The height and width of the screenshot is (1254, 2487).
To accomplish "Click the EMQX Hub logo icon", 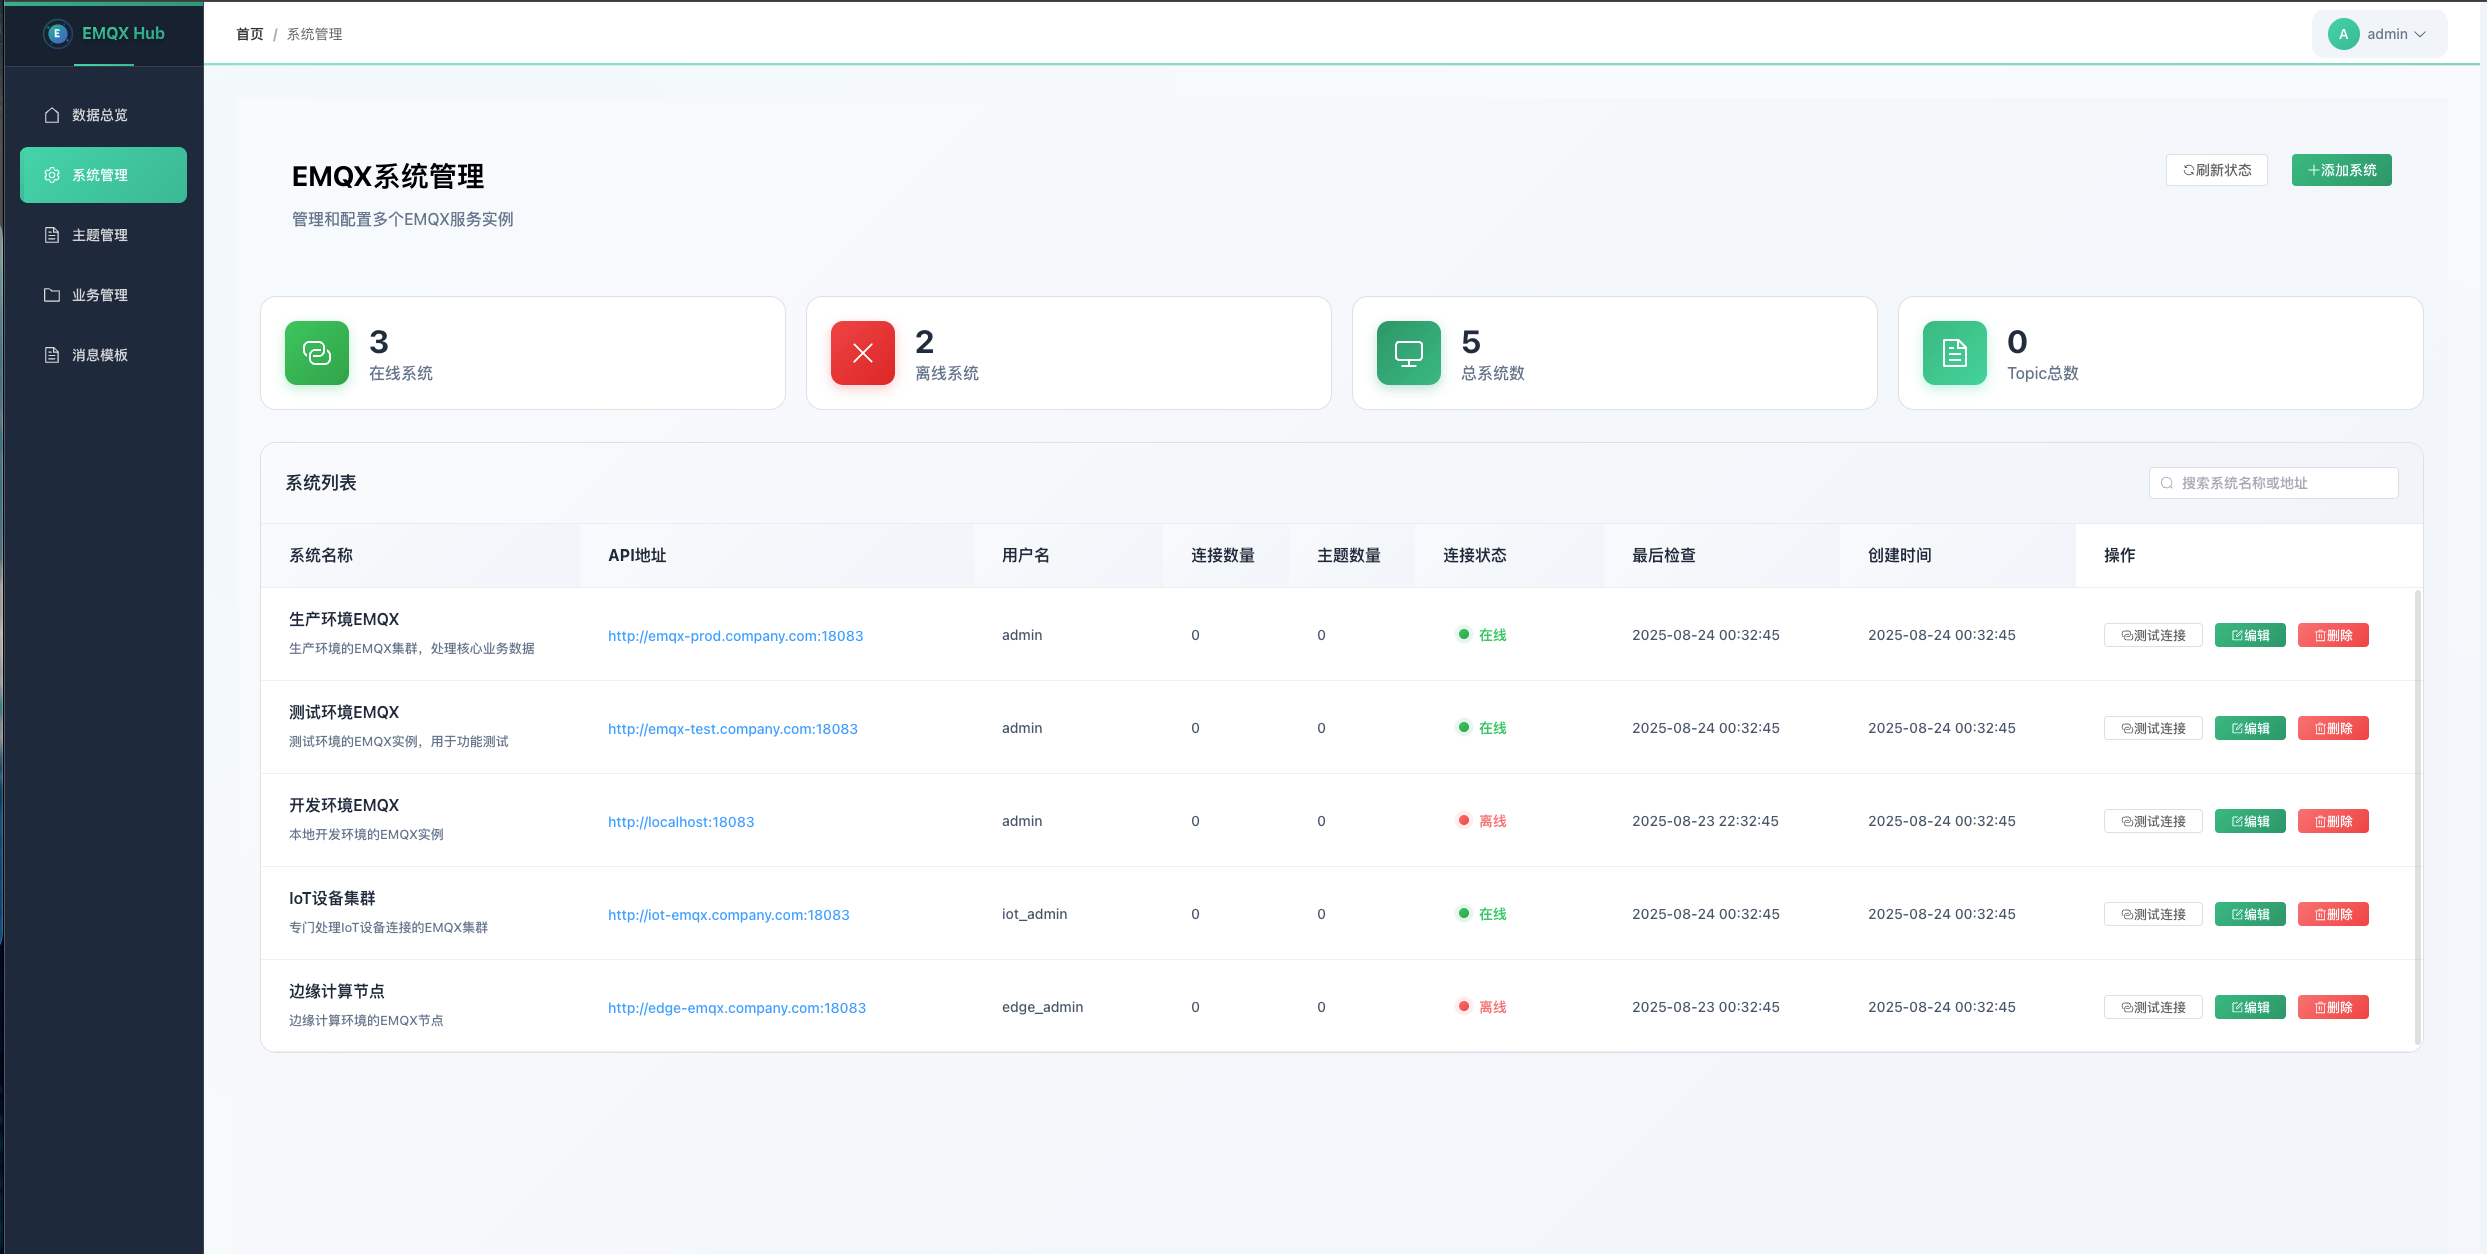I will [x=57, y=33].
